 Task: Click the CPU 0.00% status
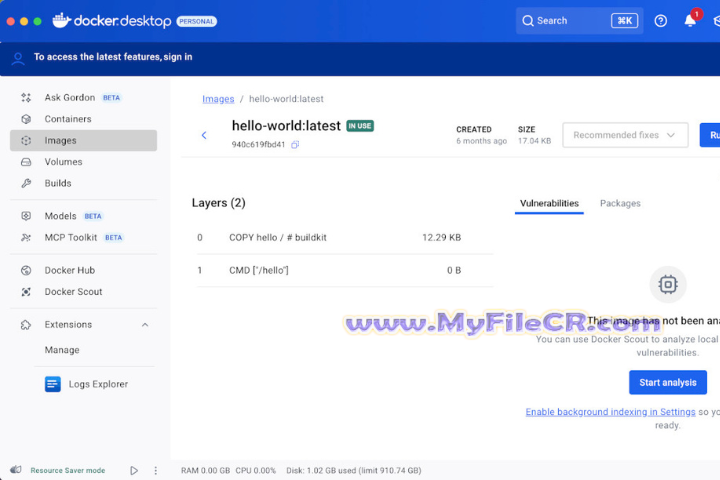pos(256,470)
